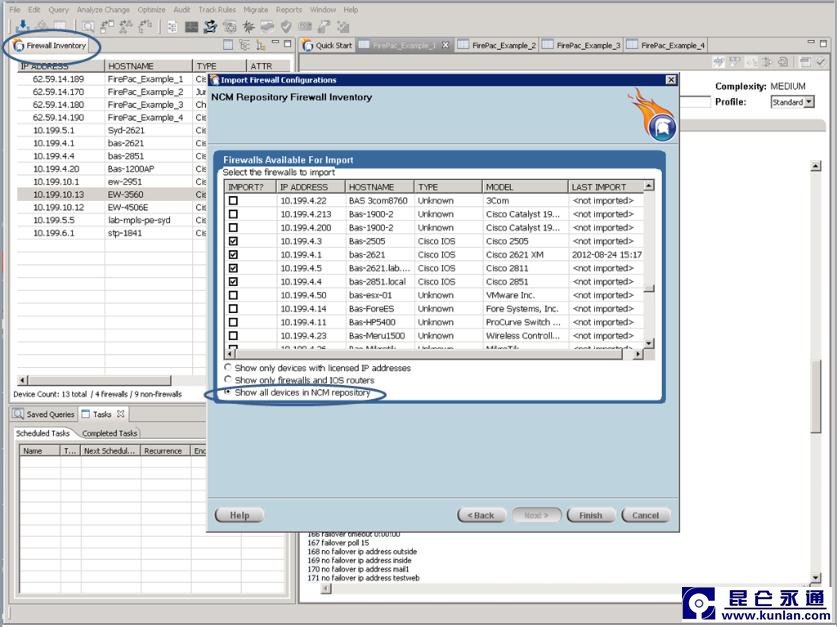Close the Tasks tab with its X icon
The height and width of the screenshot is (627, 837).
click(120, 414)
